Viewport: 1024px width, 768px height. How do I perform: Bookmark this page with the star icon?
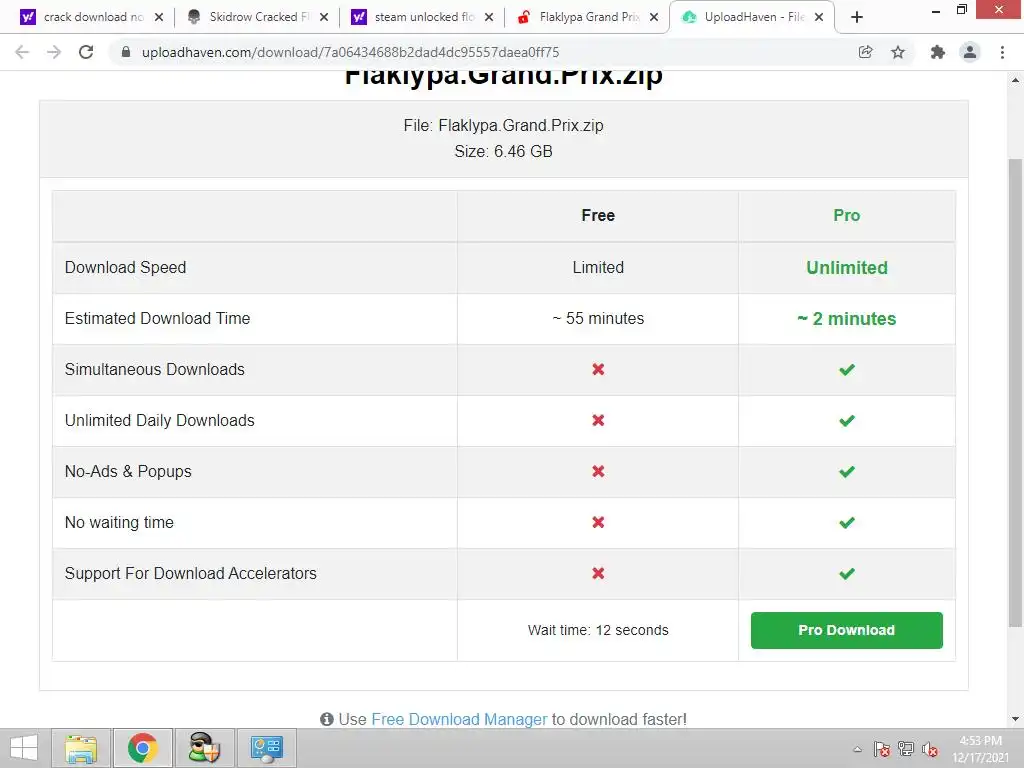[x=899, y=52]
